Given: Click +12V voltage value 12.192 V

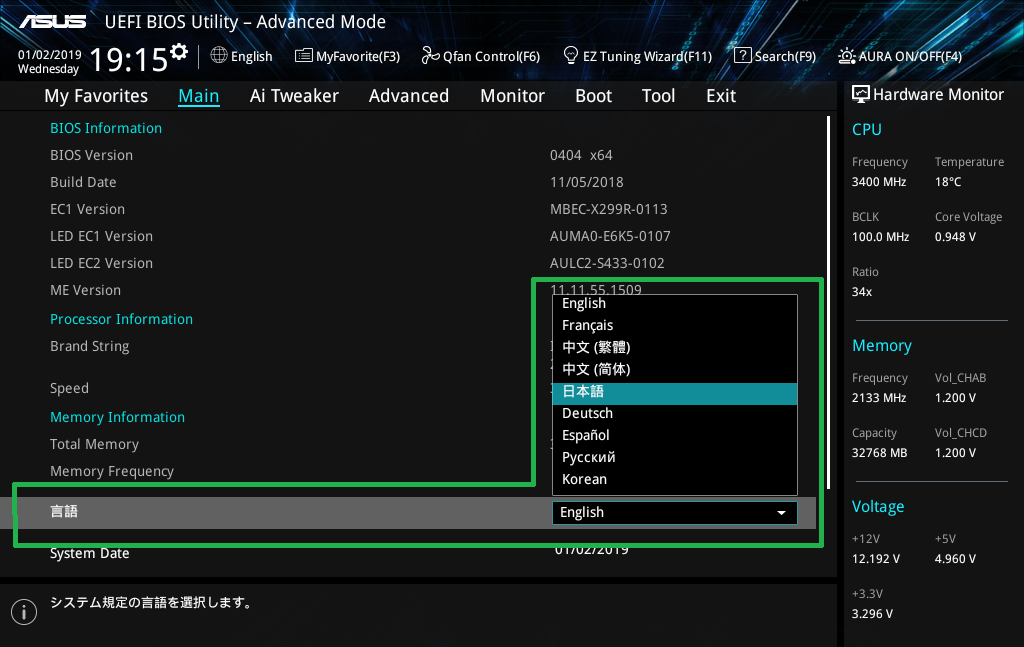Looking at the screenshot, I should coord(875,559).
